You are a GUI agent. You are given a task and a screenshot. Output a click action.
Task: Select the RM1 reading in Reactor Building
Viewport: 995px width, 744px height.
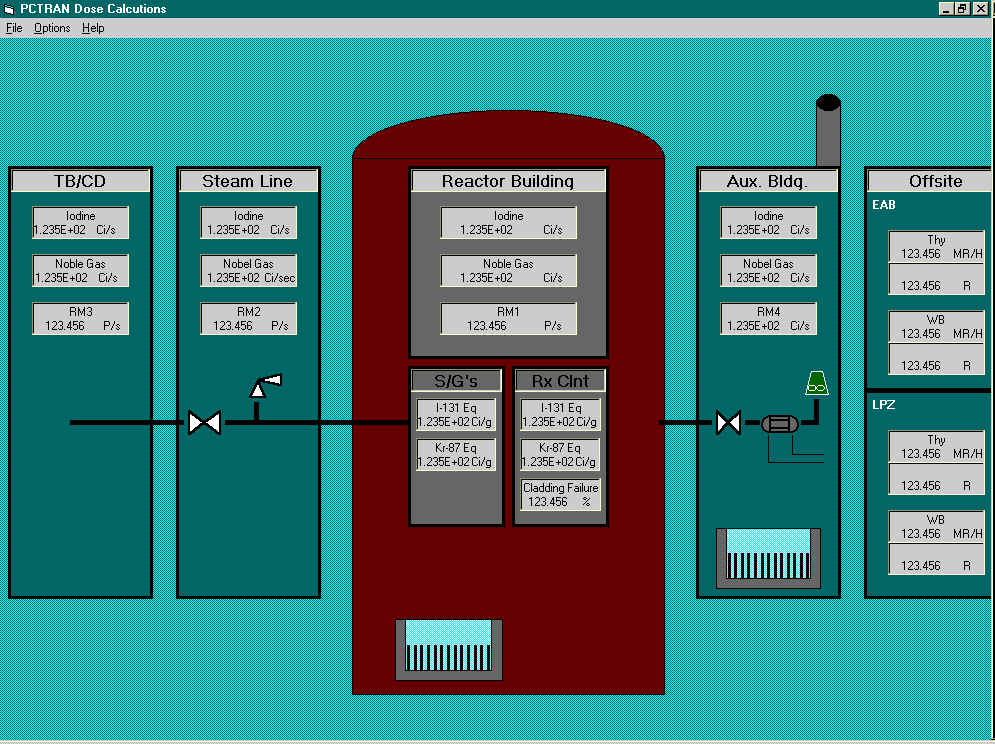[x=508, y=319]
